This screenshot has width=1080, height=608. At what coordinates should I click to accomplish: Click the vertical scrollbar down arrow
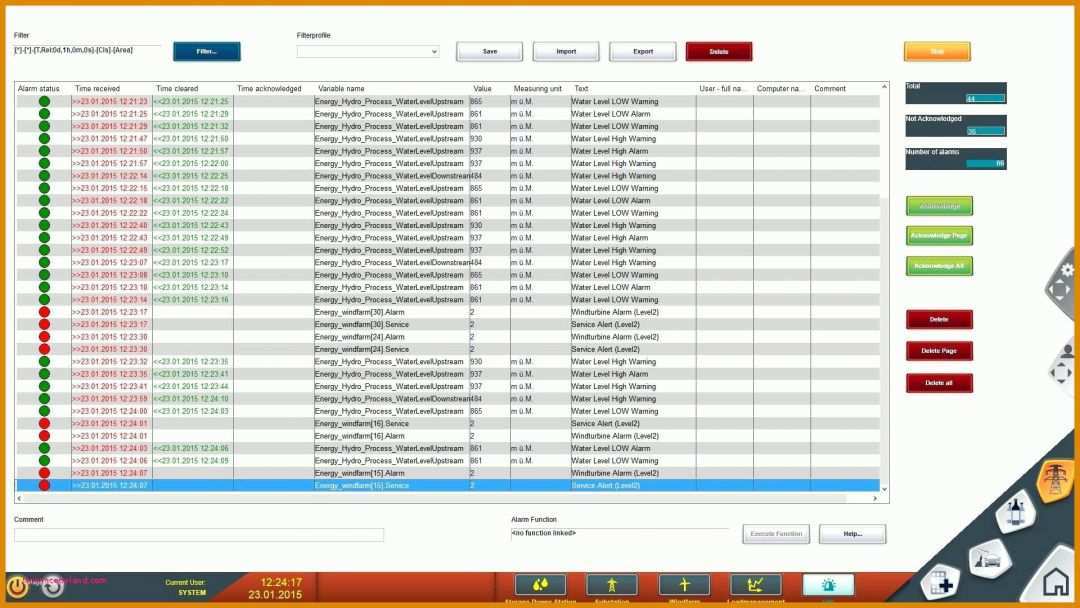(884, 490)
